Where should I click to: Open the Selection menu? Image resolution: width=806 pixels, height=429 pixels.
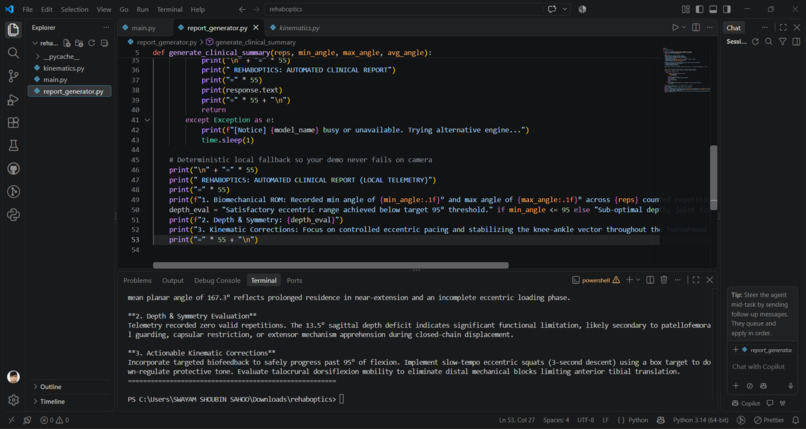point(75,9)
